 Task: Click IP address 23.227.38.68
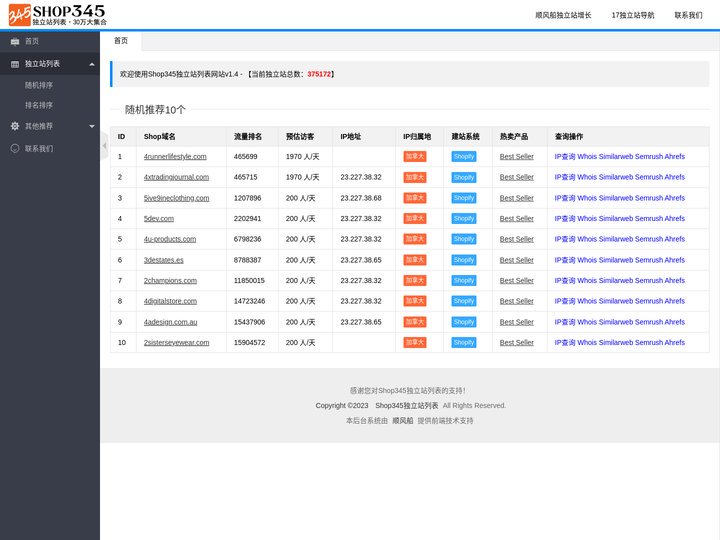point(361,198)
